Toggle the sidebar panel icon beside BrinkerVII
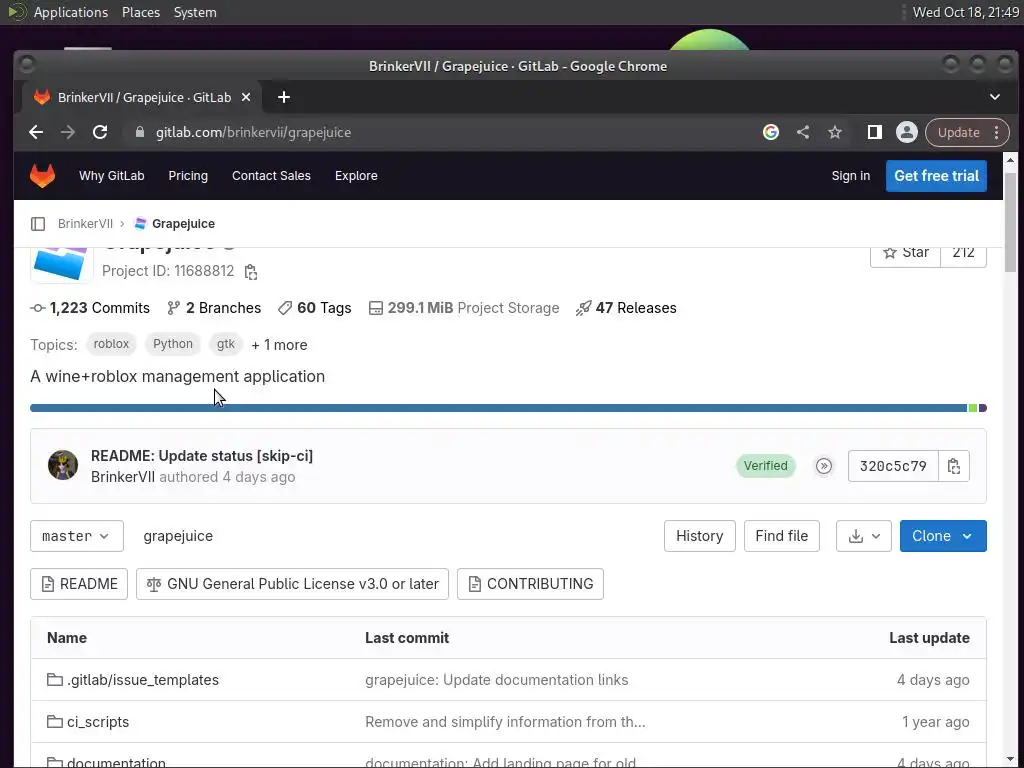The height and width of the screenshot is (768, 1024). tap(38, 224)
